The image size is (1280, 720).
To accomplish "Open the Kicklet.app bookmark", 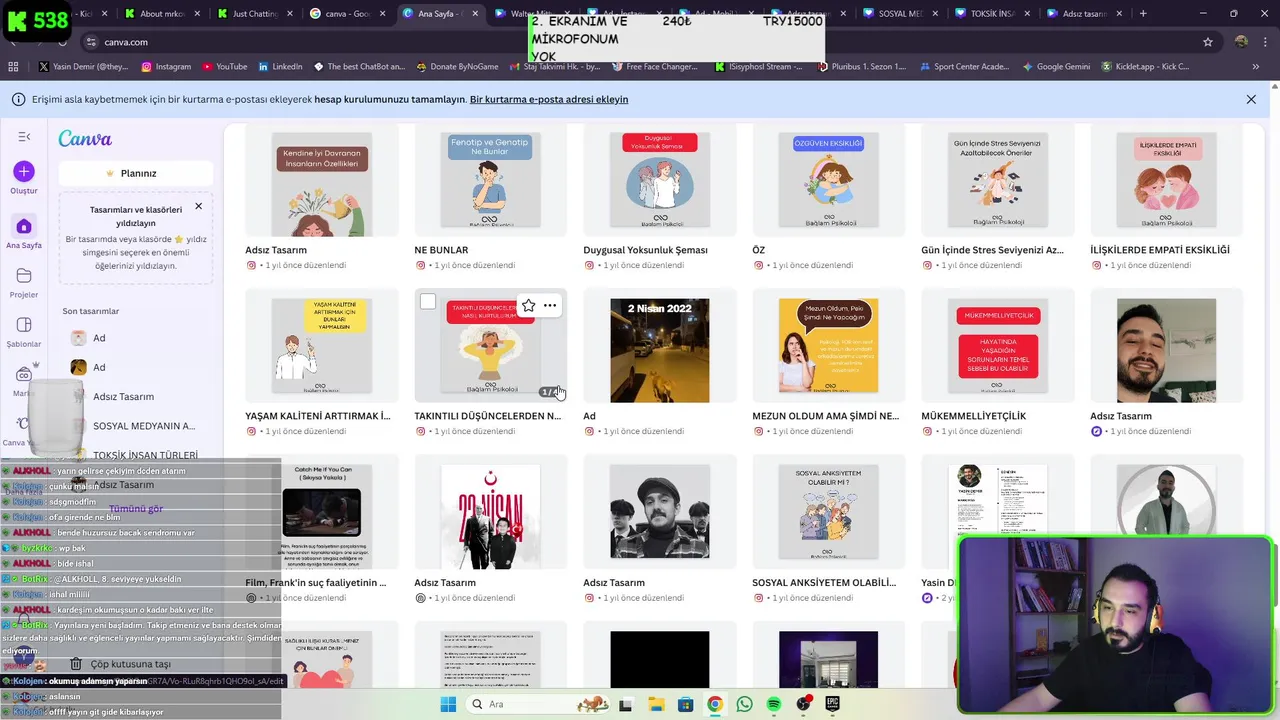I will click(1146, 67).
